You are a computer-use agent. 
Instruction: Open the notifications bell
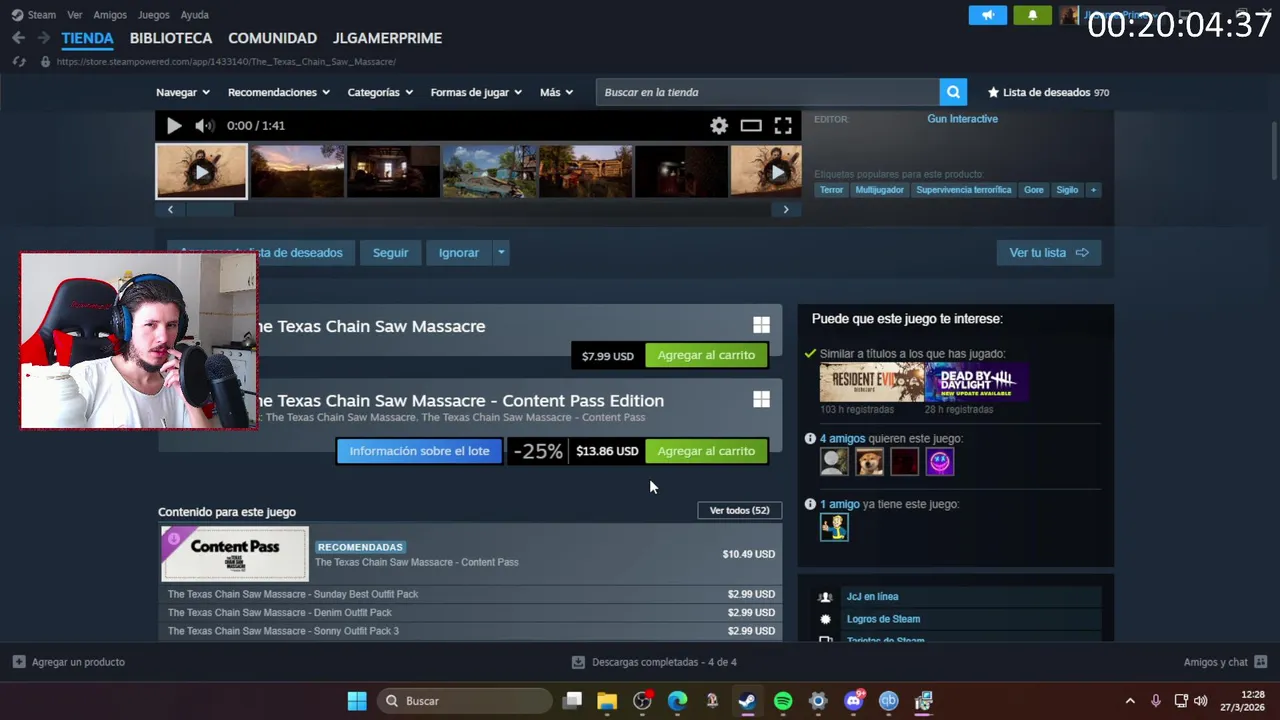pyautogui.click(x=1033, y=15)
